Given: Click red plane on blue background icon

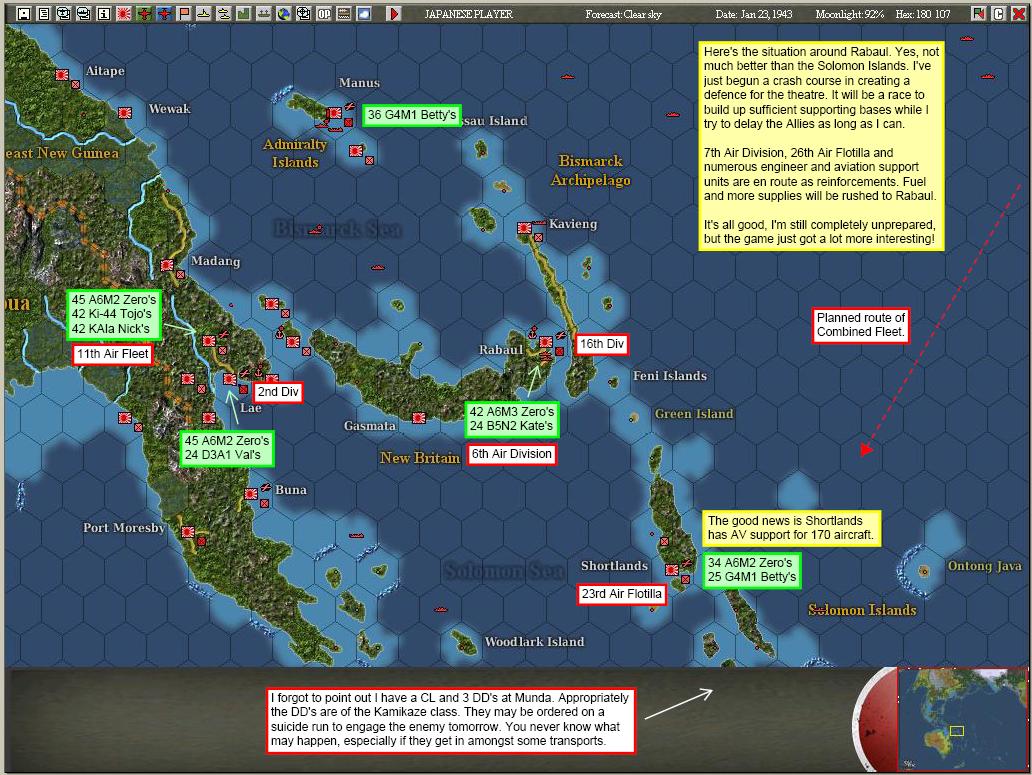Looking at the screenshot, I should point(164,13).
